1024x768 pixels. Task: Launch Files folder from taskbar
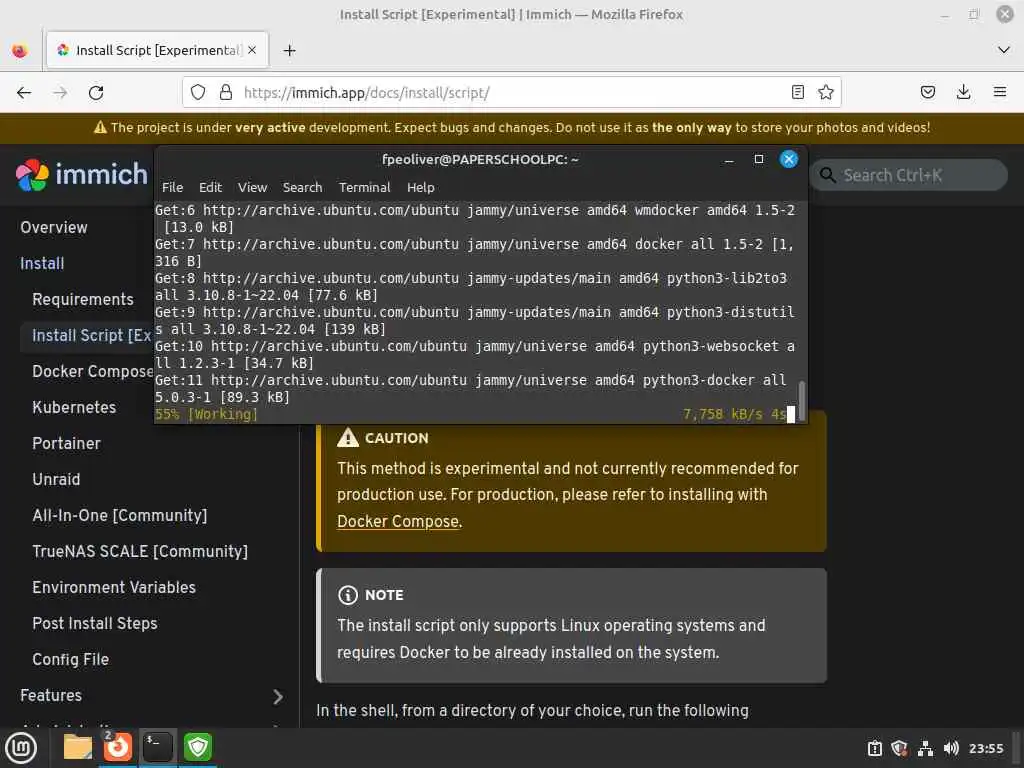[x=78, y=747]
